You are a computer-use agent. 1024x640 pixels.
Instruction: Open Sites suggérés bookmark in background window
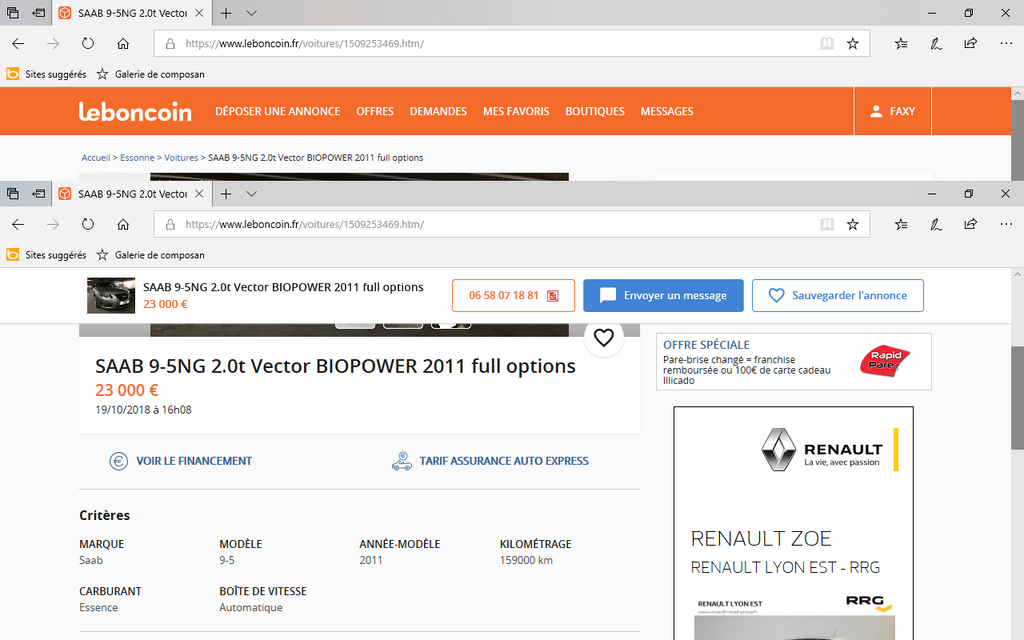pos(46,74)
